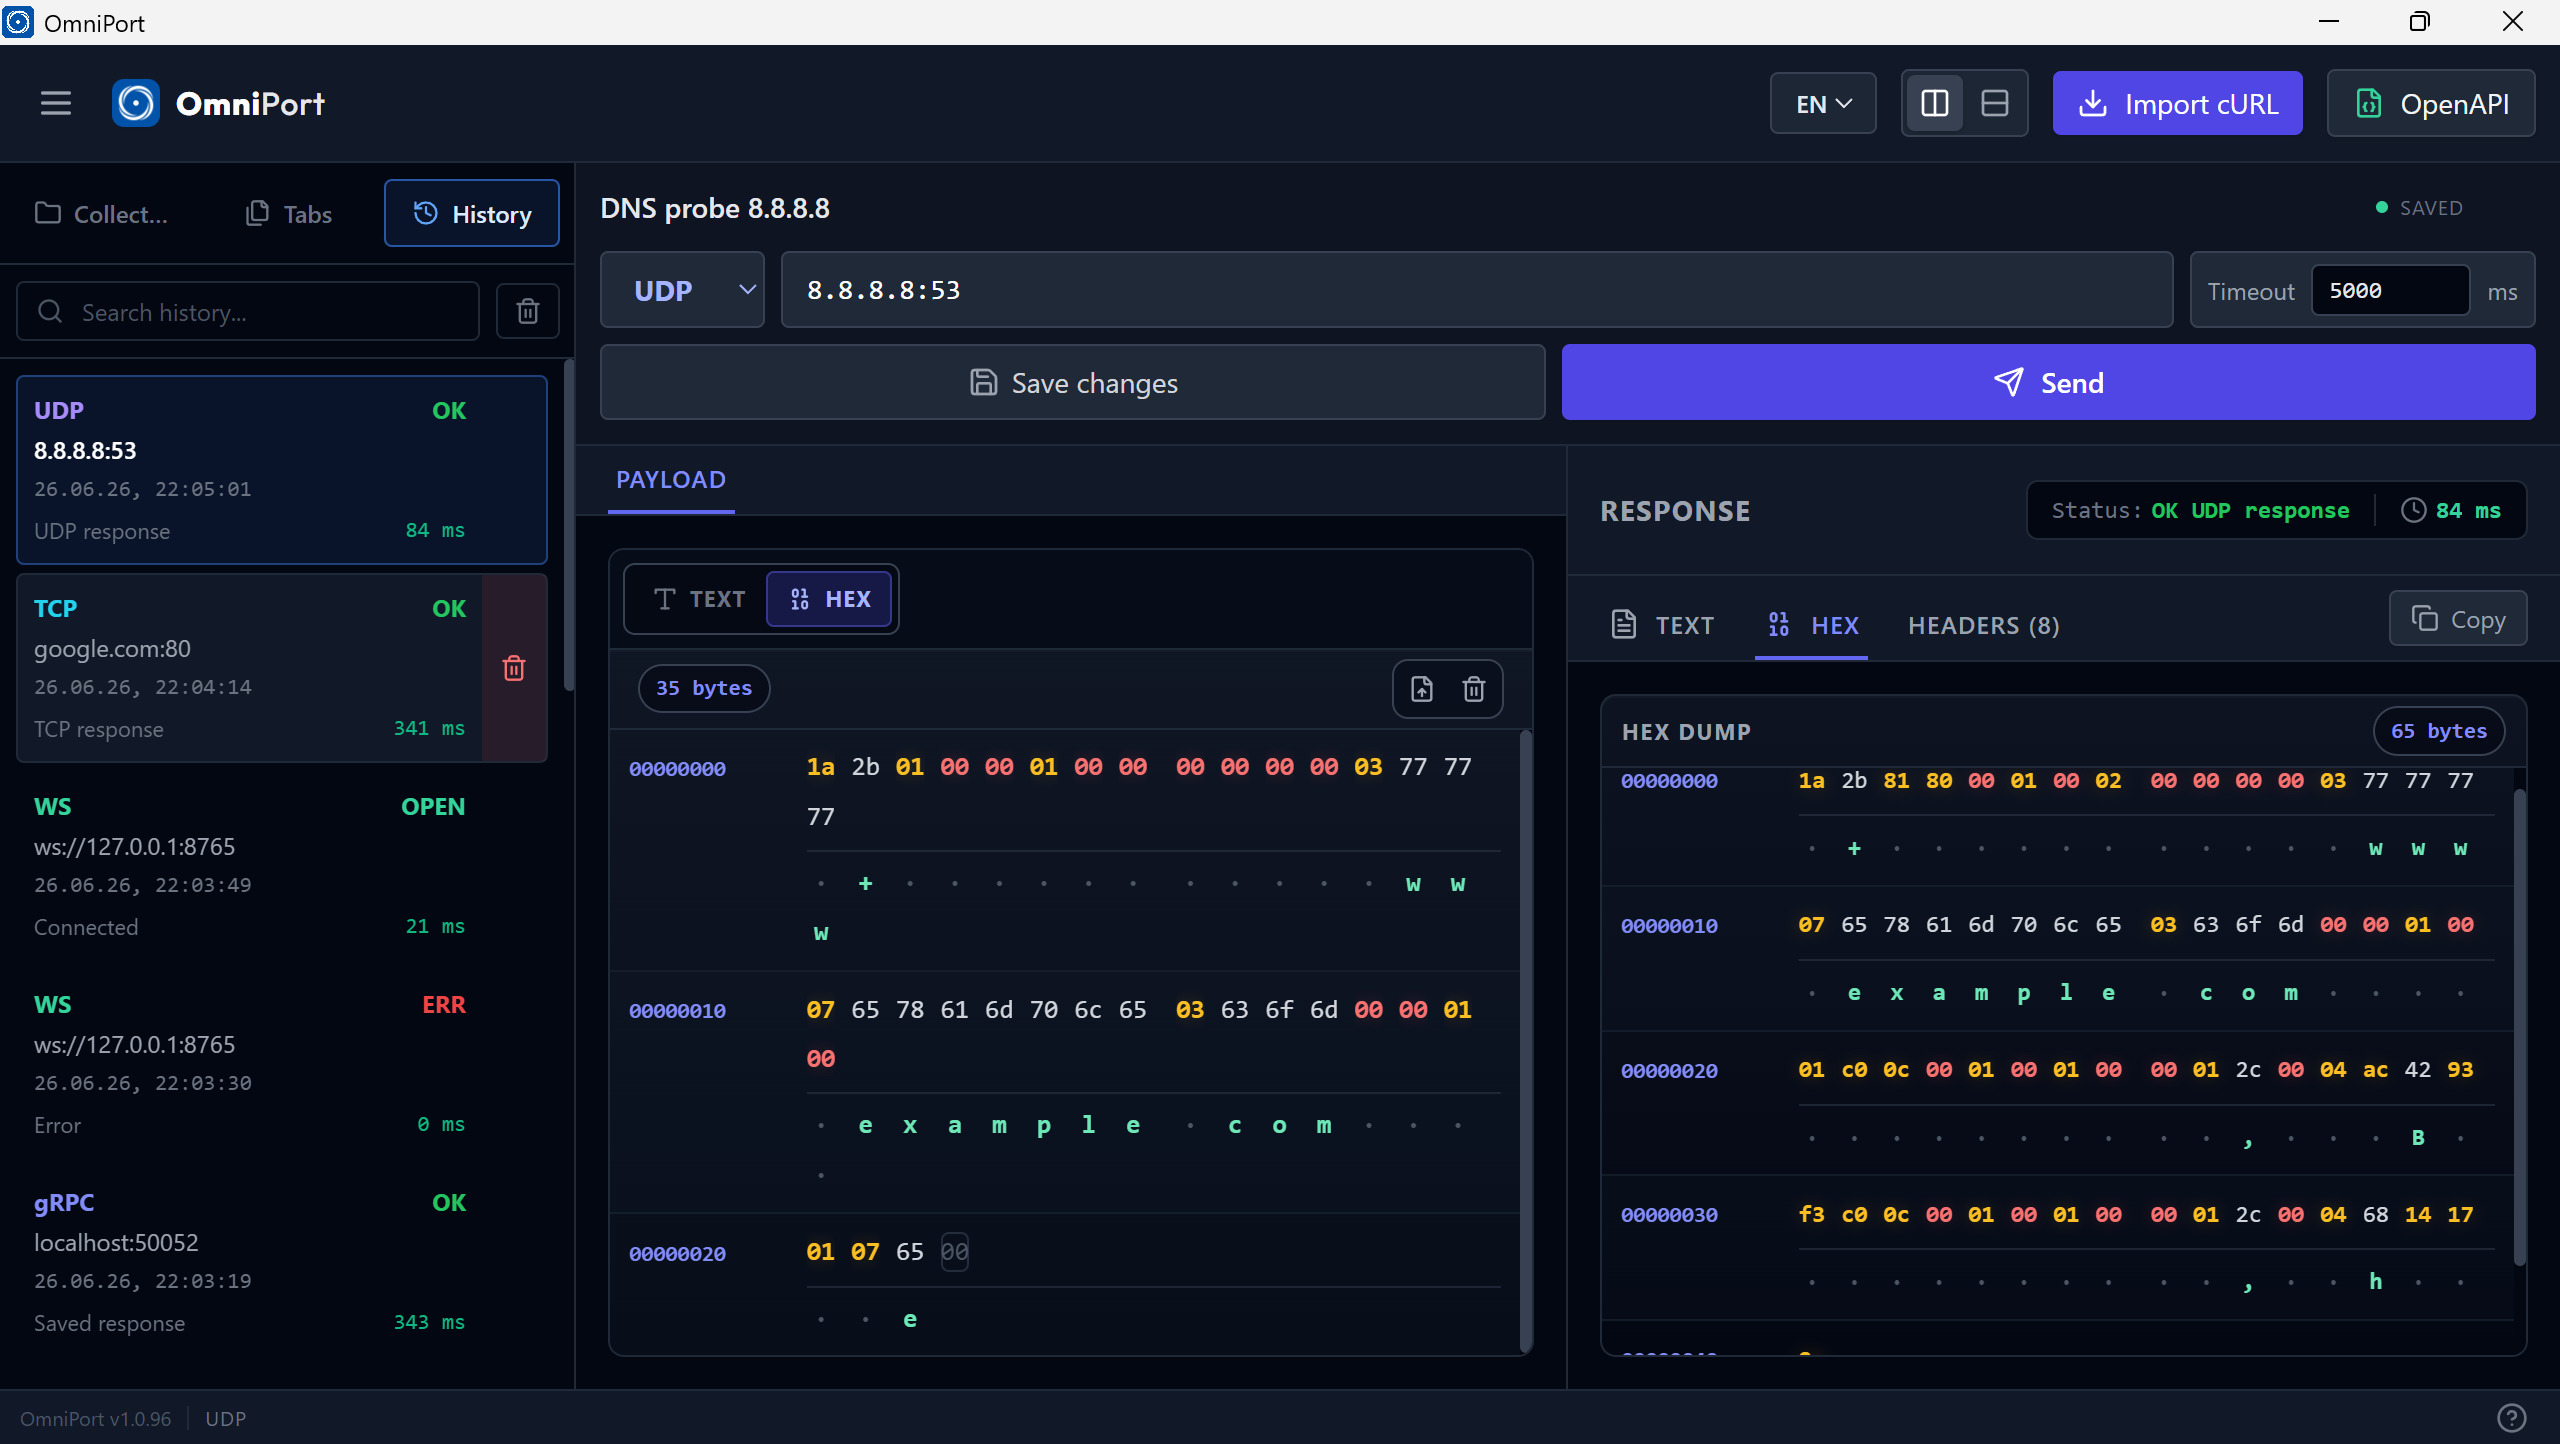Open response HEADERS (8) tab
The height and width of the screenshot is (1444, 2560).
coord(1984,625)
